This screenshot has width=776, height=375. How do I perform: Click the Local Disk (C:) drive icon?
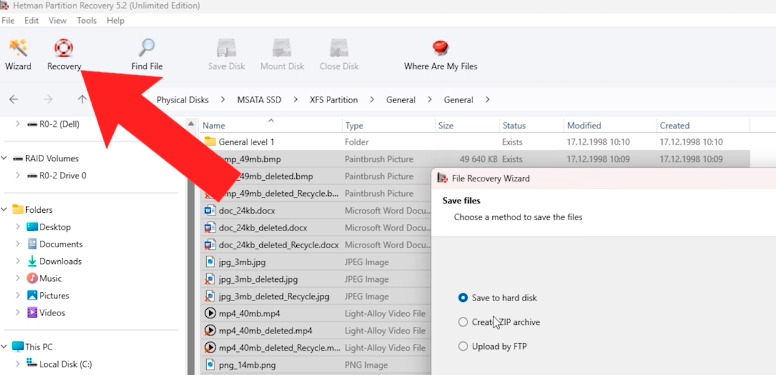click(32, 363)
